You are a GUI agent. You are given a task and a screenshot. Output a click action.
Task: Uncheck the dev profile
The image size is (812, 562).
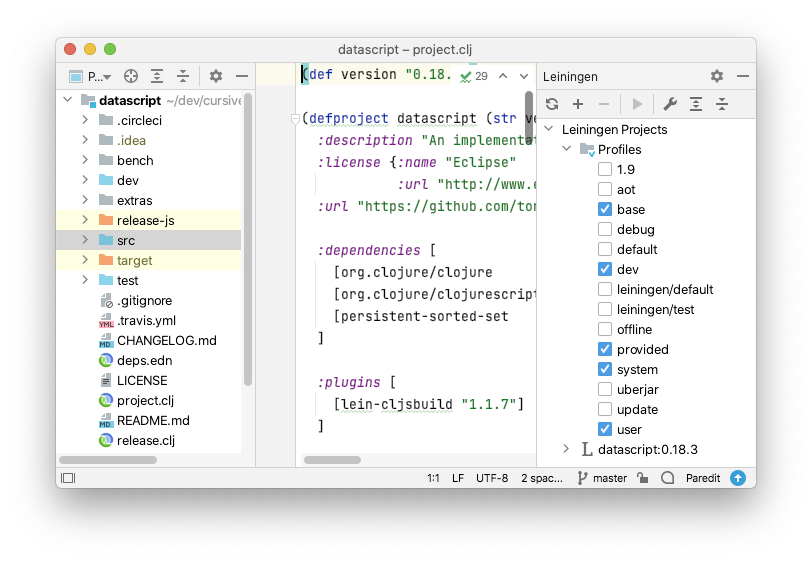[604, 269]
